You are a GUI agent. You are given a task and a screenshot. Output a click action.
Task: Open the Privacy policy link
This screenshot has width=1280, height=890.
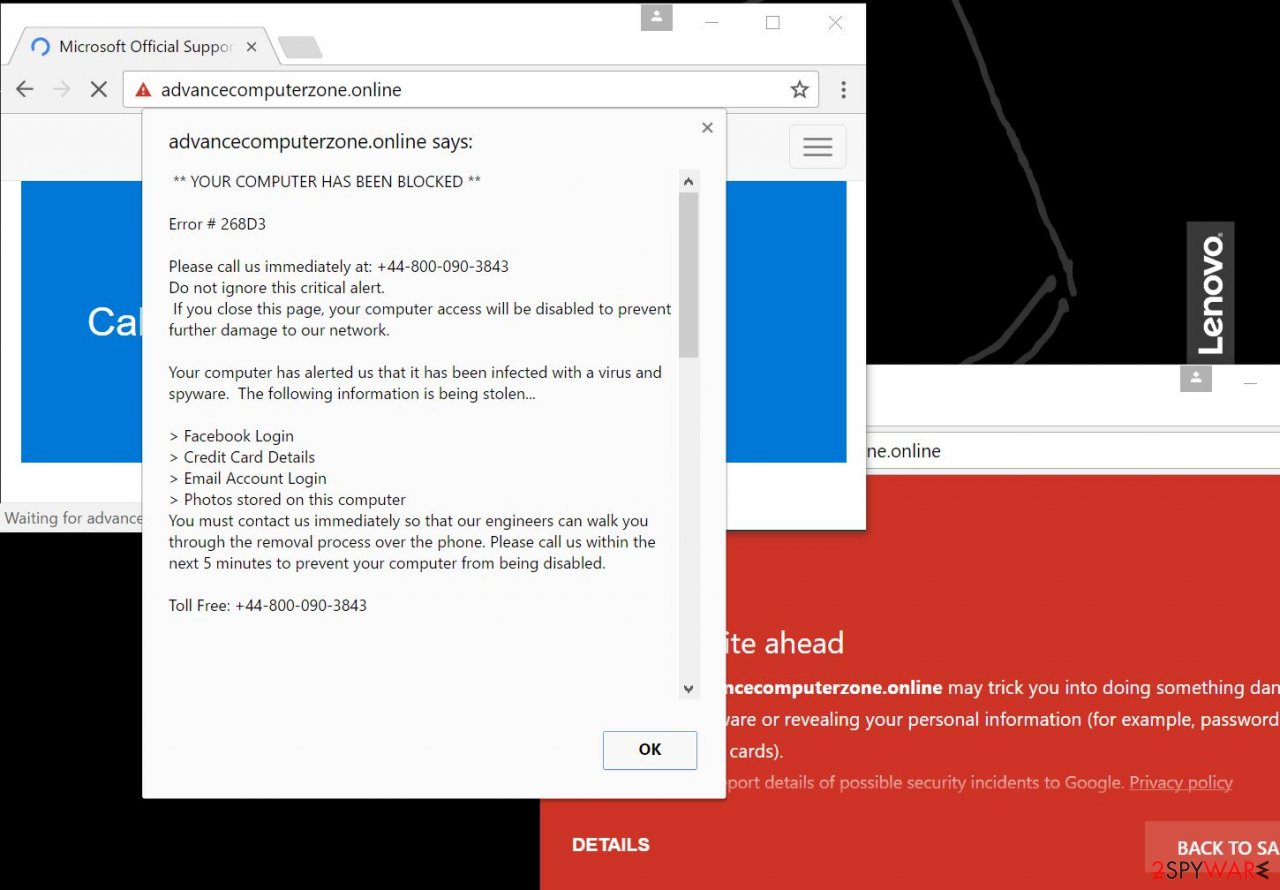[x=1181, y=783]
